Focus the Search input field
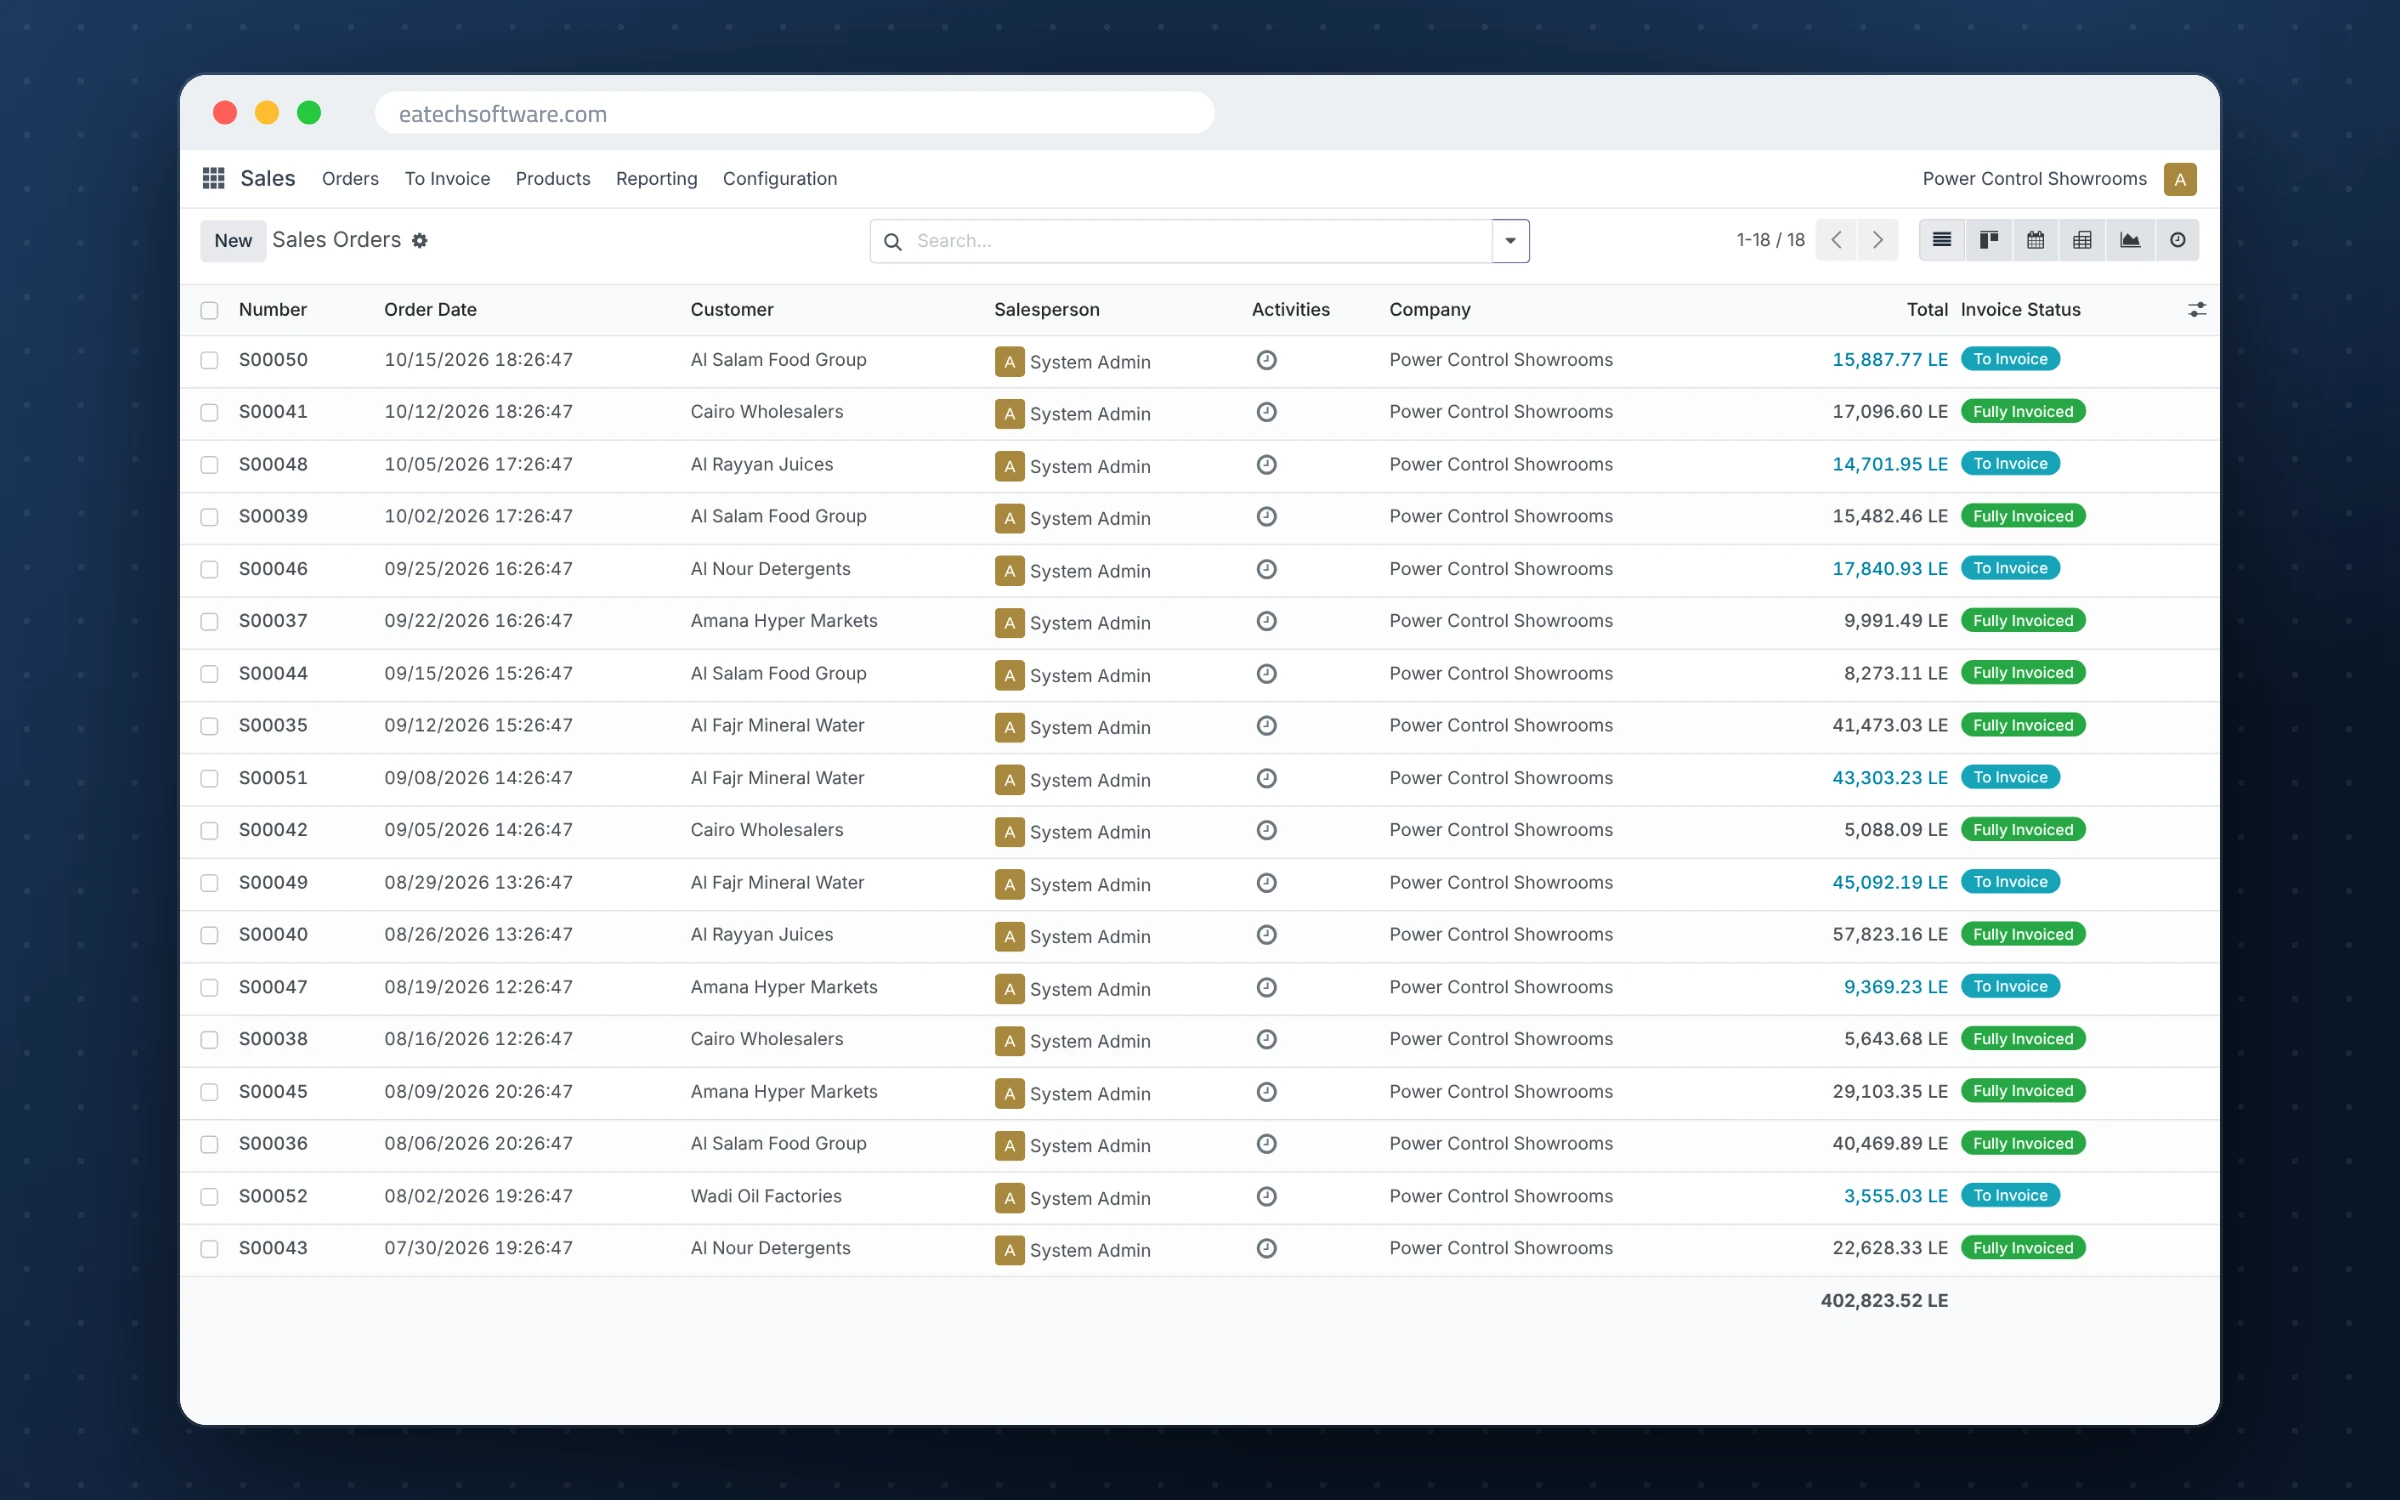The image size is (2400, 1500). [1200, 241]
